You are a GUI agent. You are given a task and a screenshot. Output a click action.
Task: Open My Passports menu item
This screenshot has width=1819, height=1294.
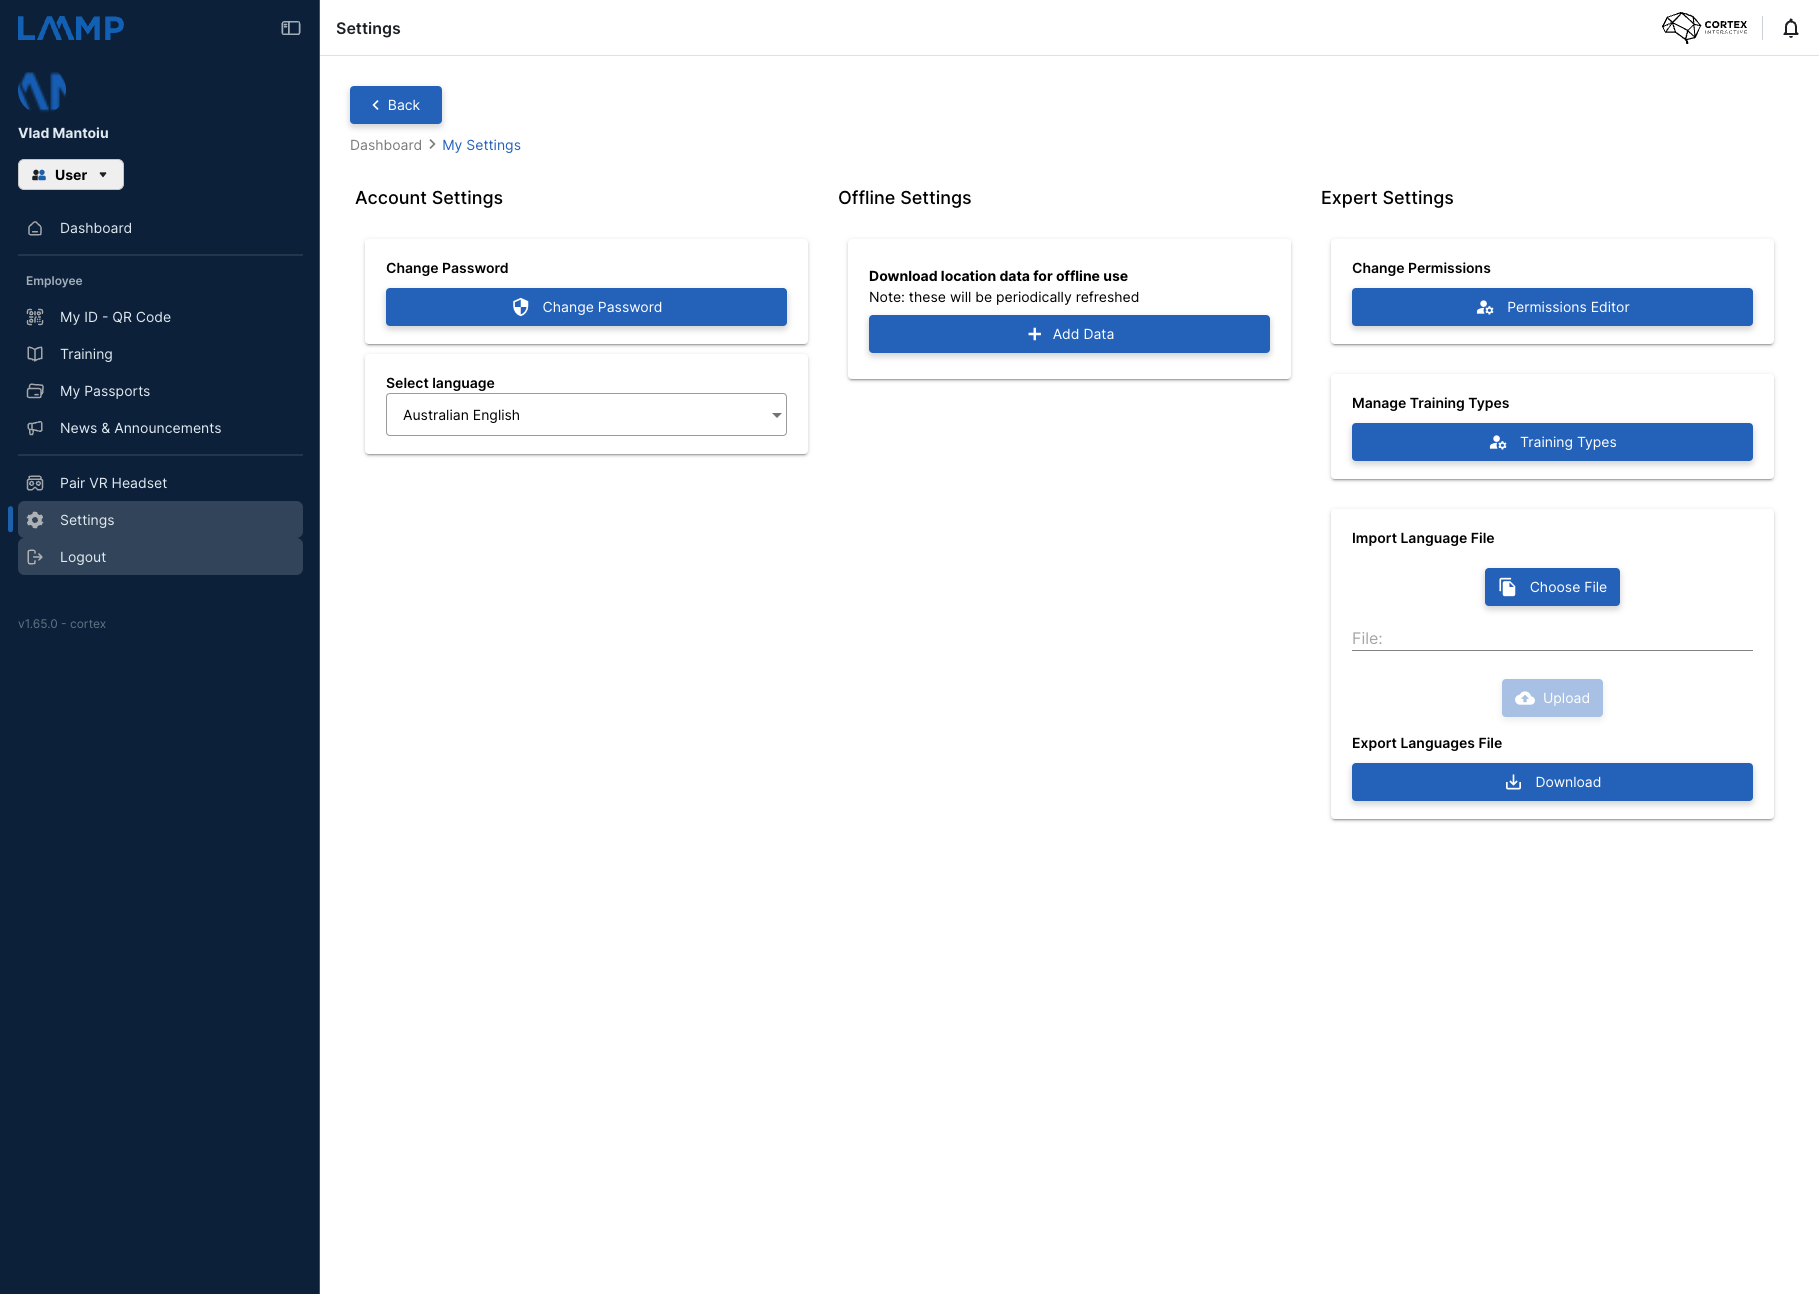point(160,391)
